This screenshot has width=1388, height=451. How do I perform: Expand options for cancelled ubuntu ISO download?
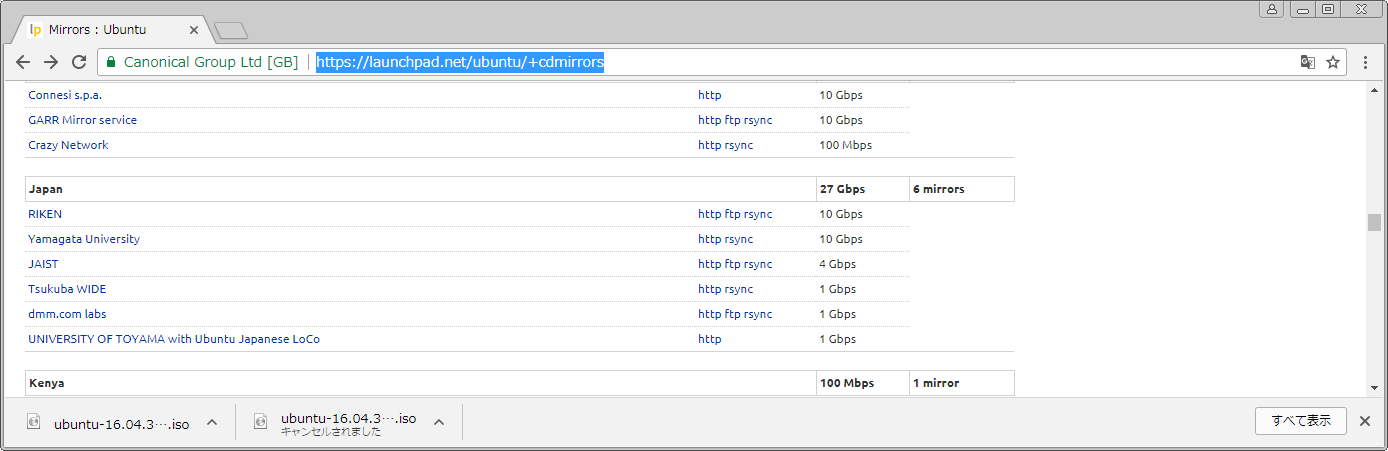[x=438, y=423]
